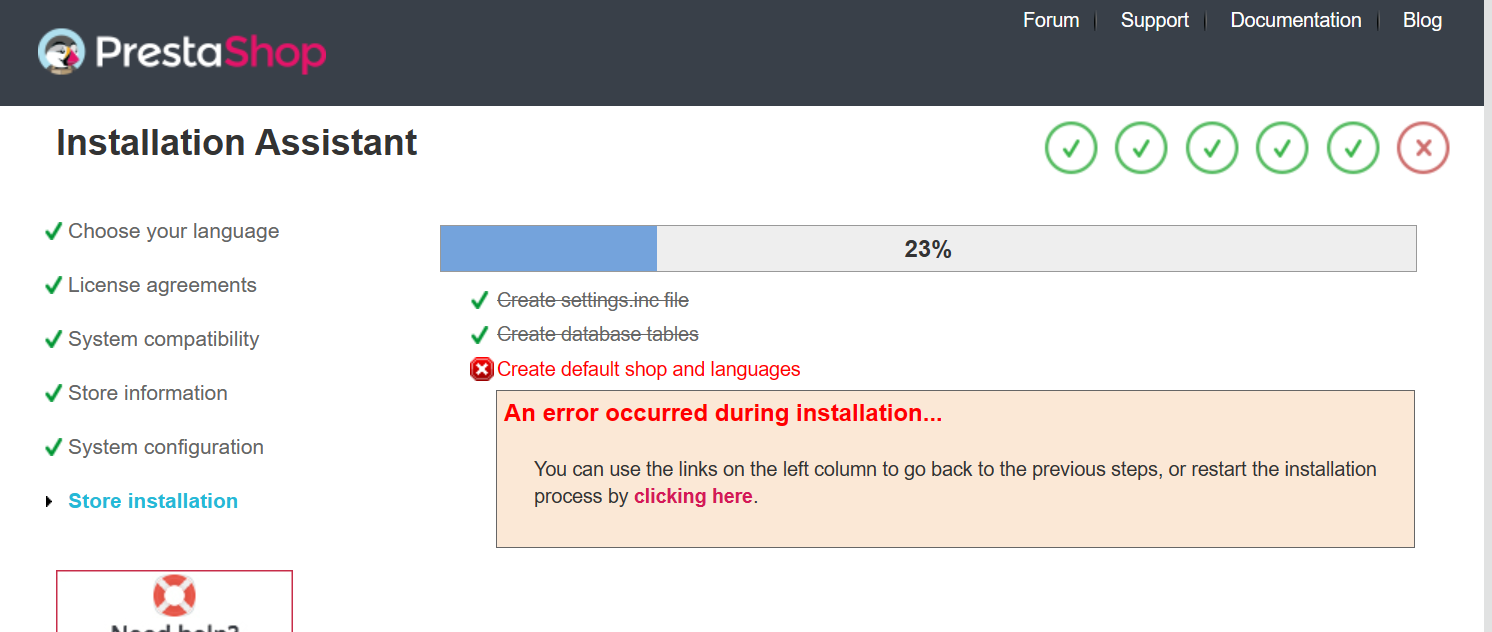Screen dimensions: 1492x632
Task: Click the lifebuoy Need help icon
Action: [x=174, y=595]
